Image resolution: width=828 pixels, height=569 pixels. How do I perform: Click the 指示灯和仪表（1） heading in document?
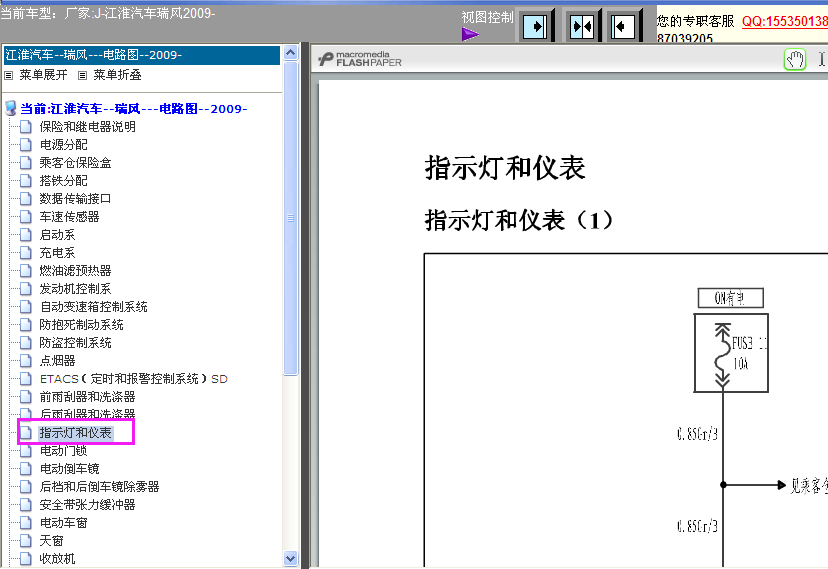pos(519,220)
